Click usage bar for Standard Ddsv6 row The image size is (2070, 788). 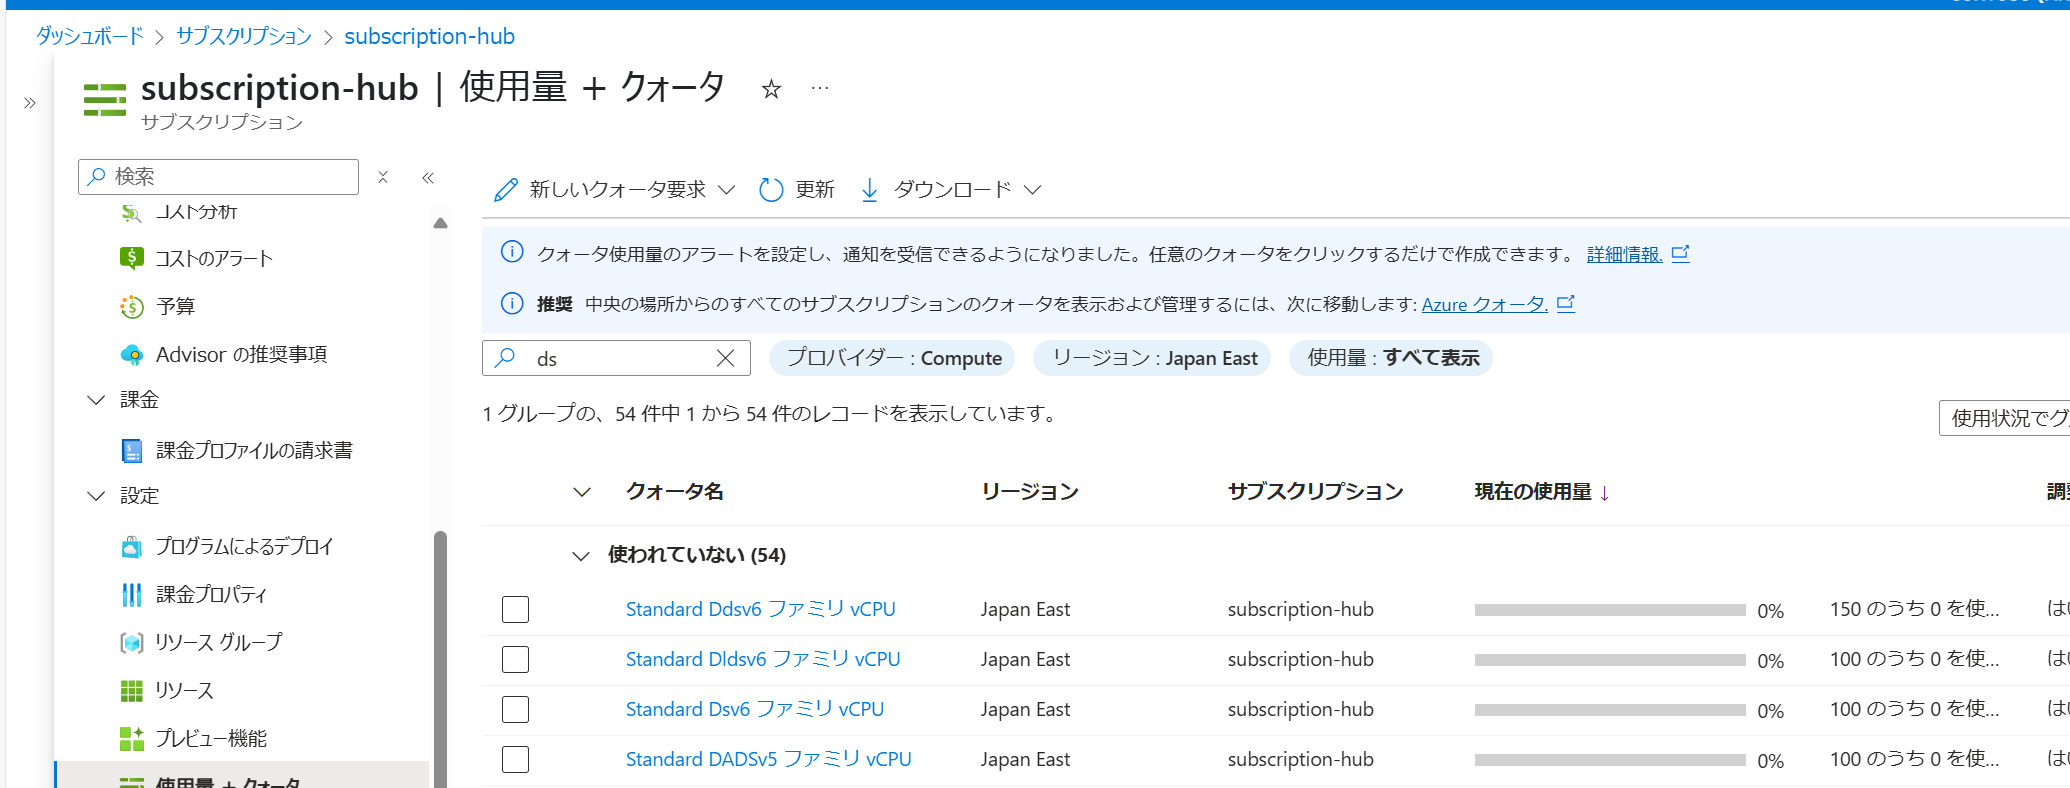coord(1610,610)
